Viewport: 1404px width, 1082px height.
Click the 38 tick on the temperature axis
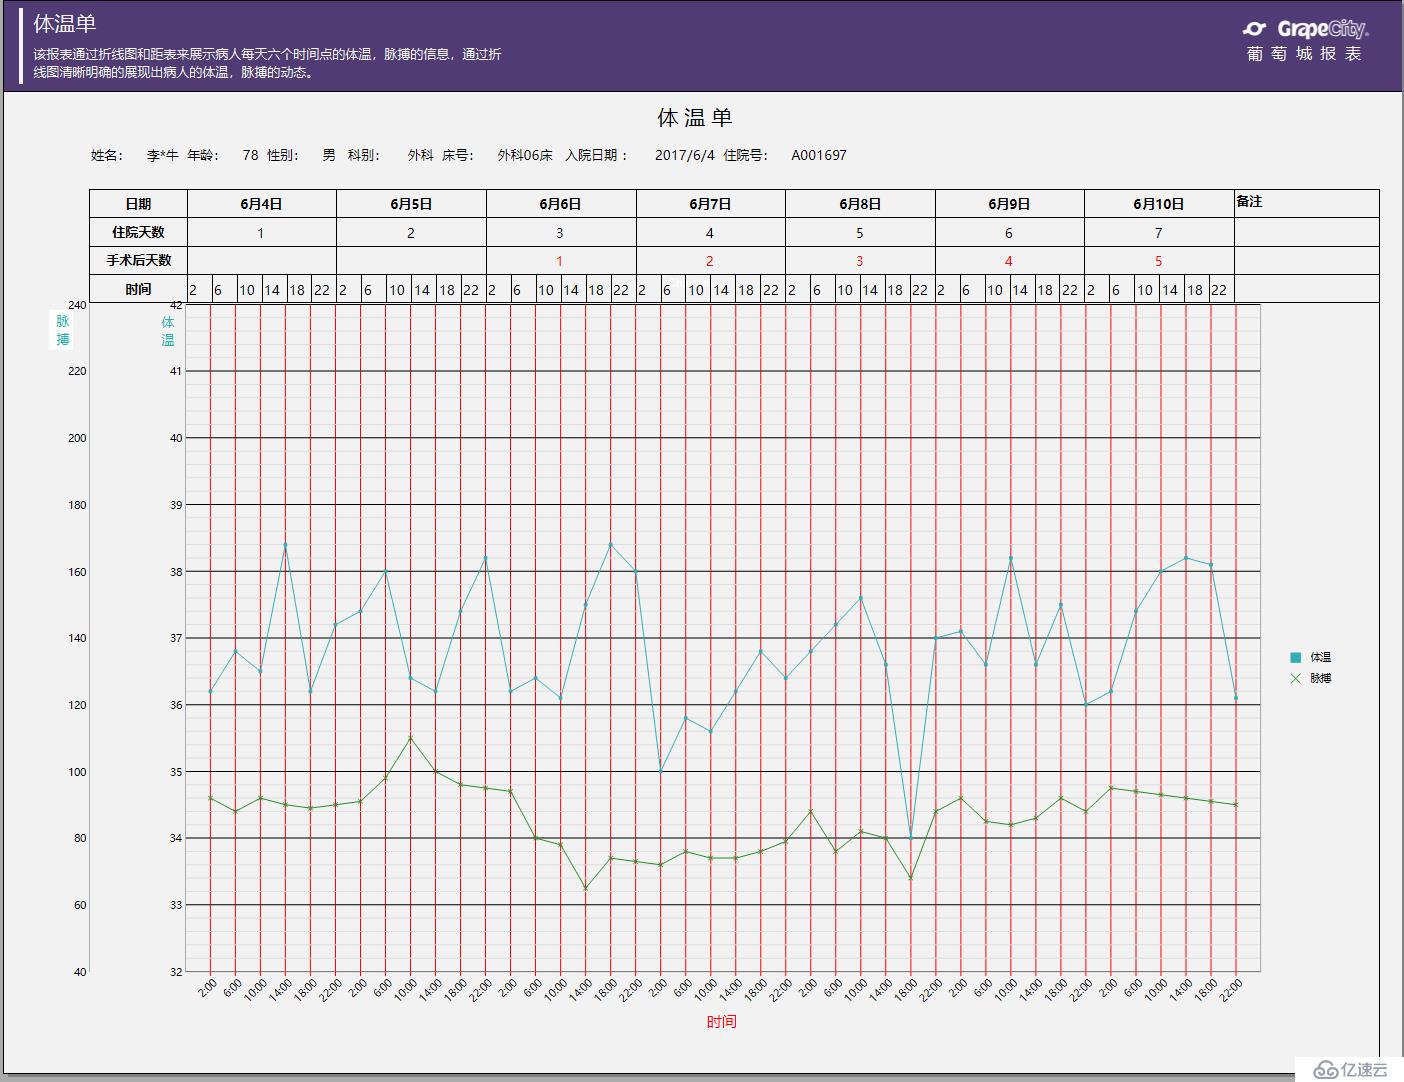tap(176, 572)
